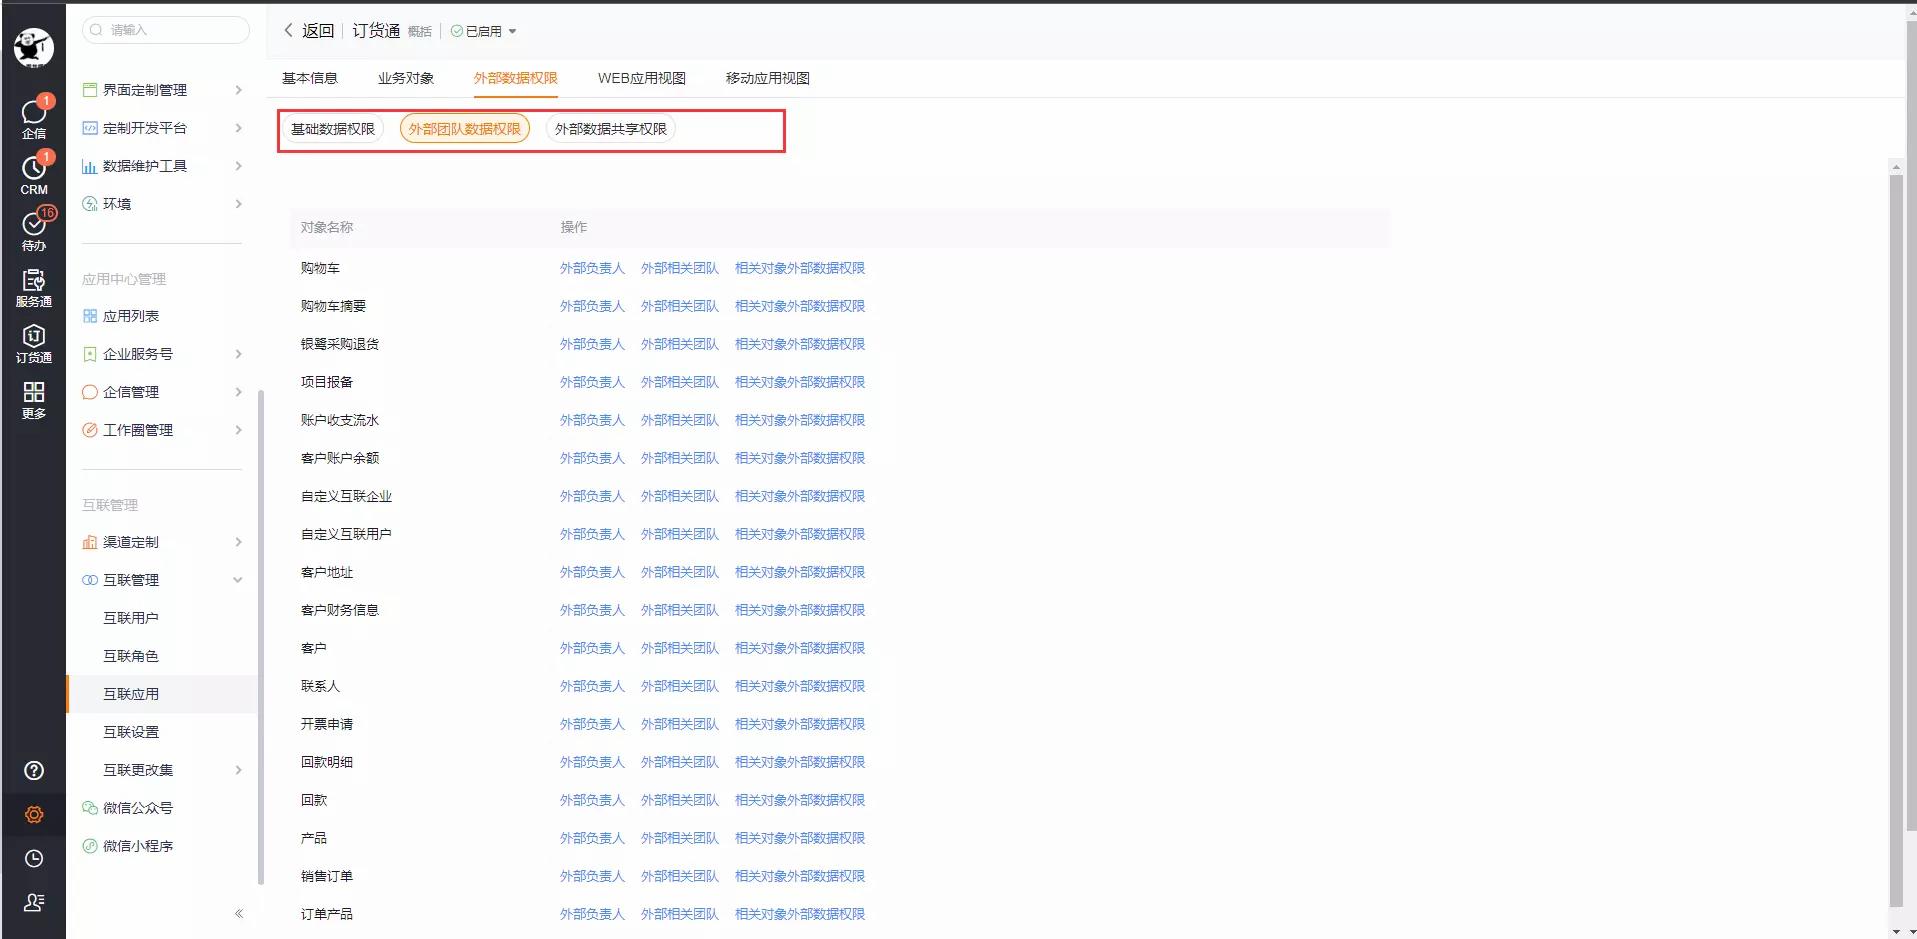Open 外部相关团队 for 订单产品 row

point(680,914)
